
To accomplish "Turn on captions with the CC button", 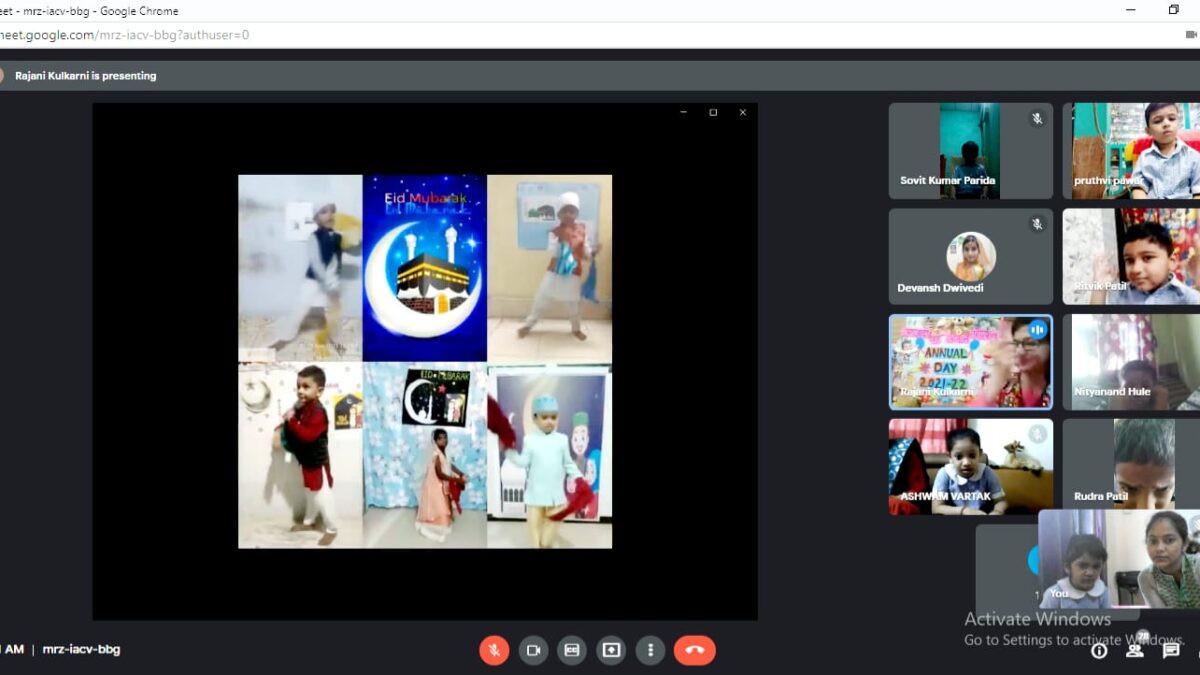I will click(572, 650).
